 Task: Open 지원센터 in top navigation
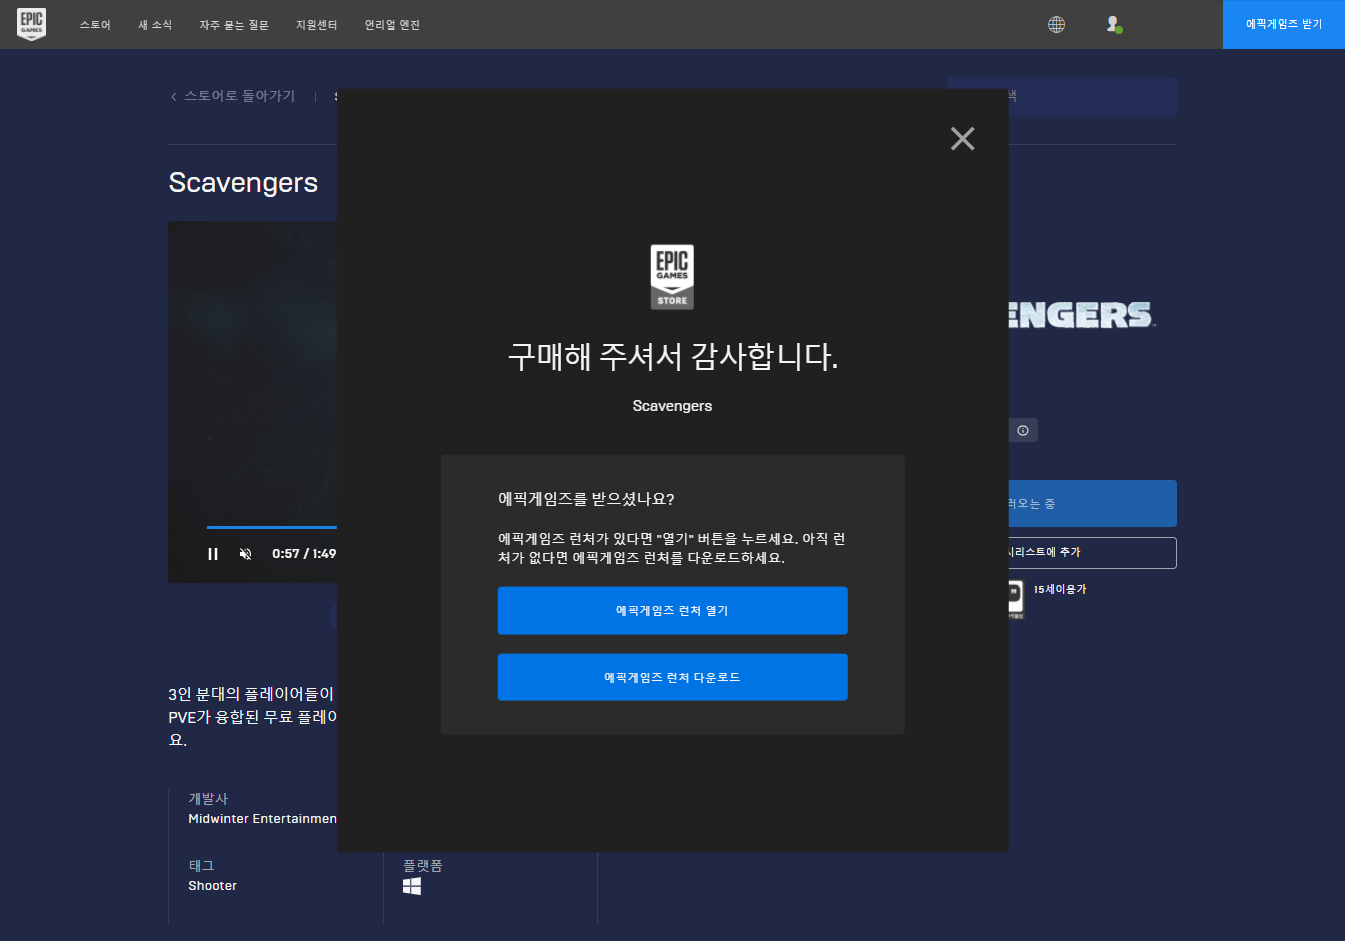click(x=316, y=25)
